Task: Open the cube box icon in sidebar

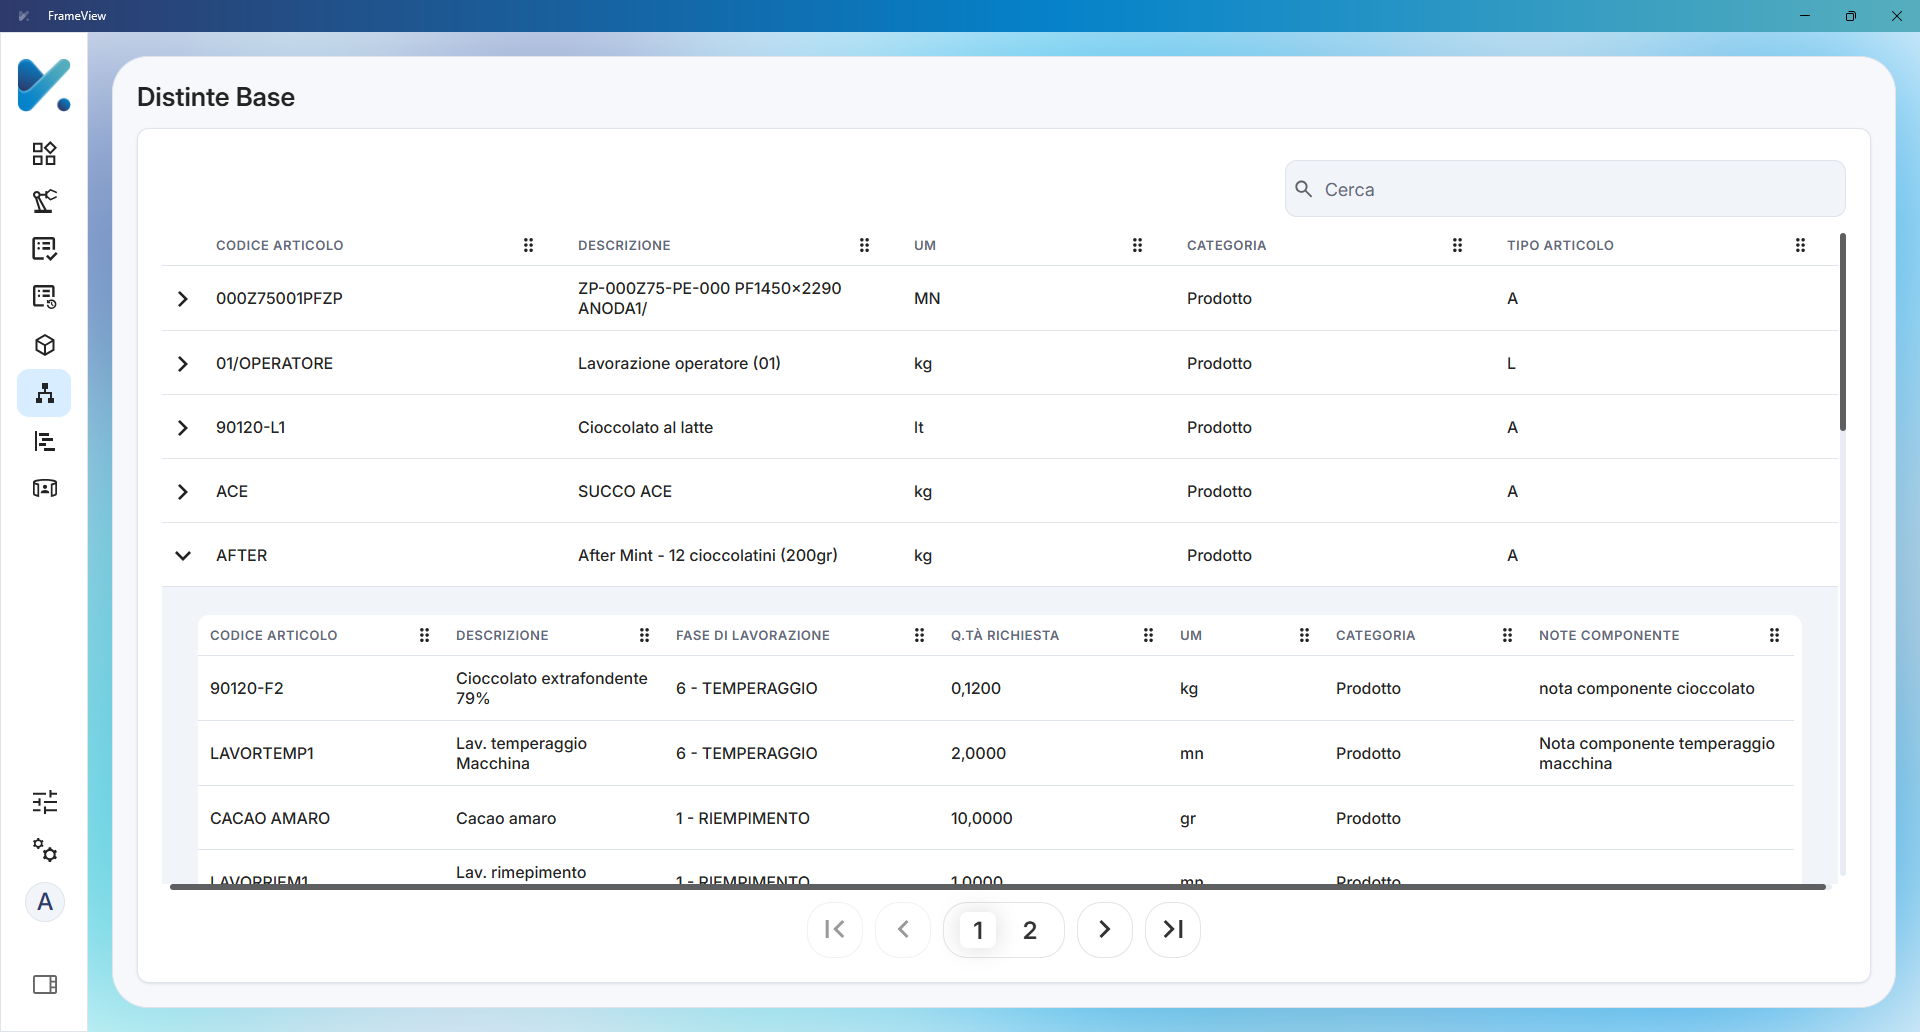Action: [x=44, y=345]
